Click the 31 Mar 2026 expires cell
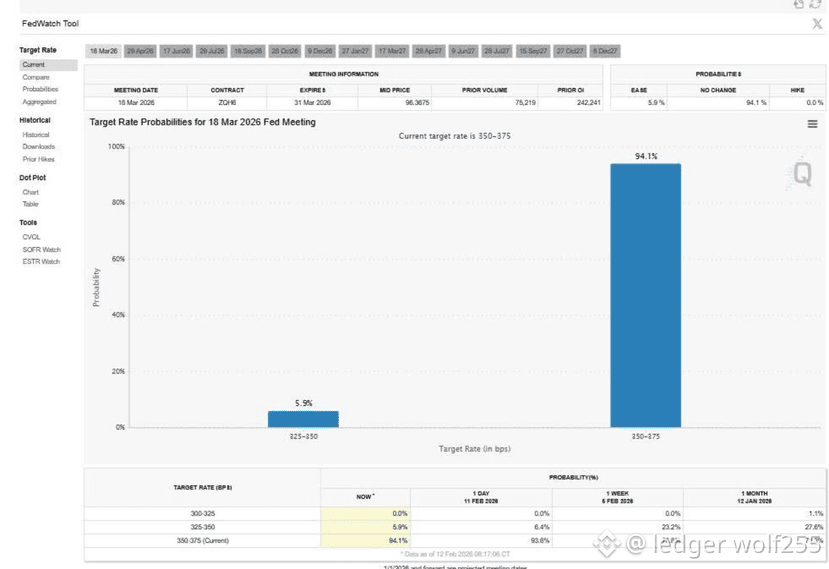 pos(312,103)
